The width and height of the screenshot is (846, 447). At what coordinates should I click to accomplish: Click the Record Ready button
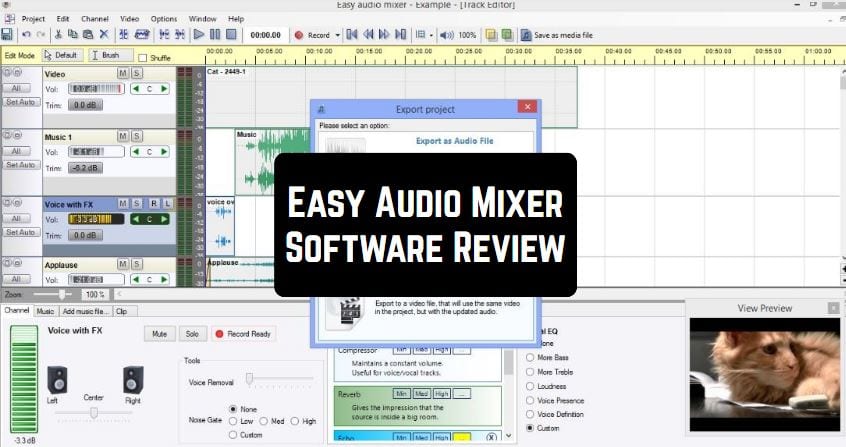tap(243, 334)
